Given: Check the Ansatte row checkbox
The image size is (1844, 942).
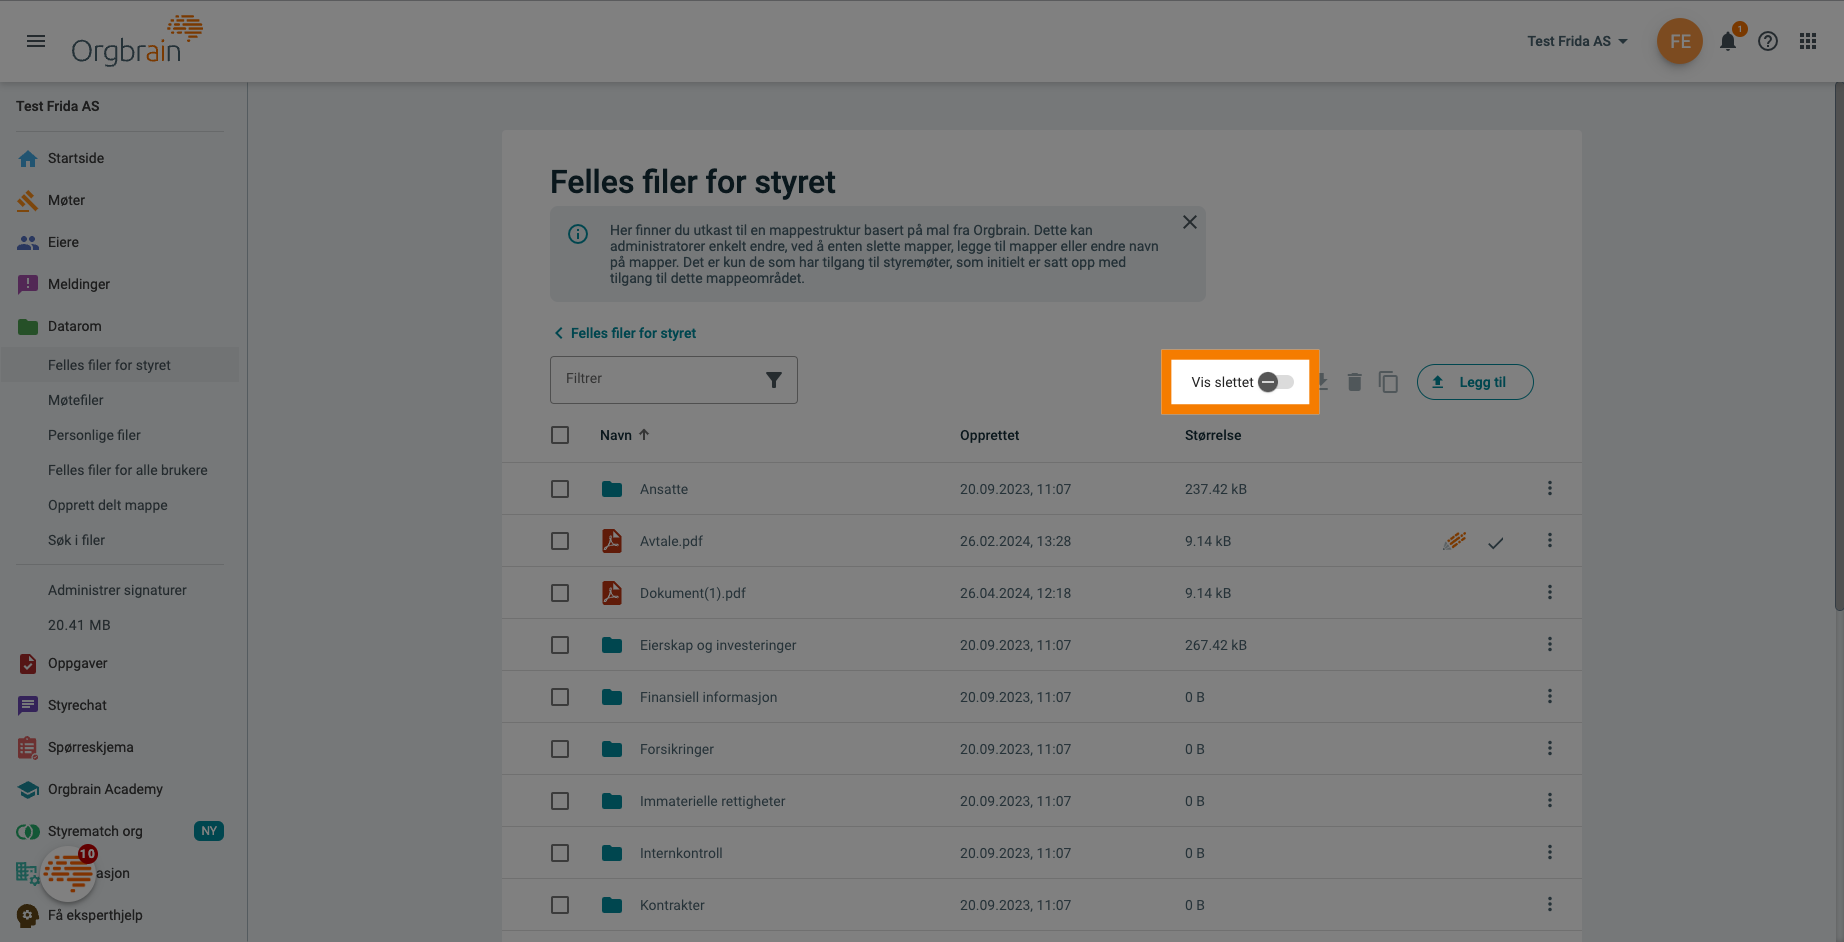Looking at the screenshot, I should coord(560,489).
